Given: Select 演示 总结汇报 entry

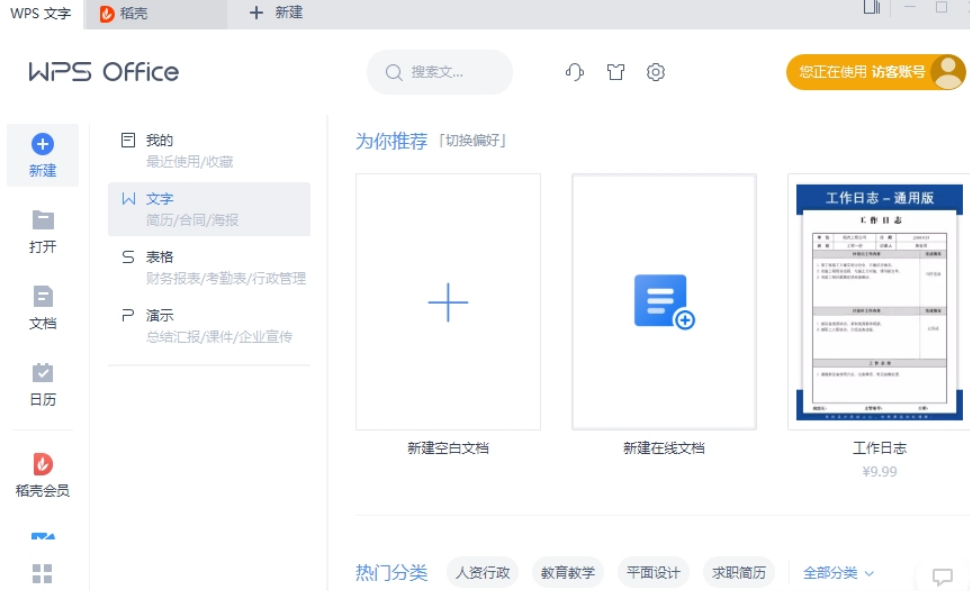Looking at the screenshot, I should pos(209,326).
